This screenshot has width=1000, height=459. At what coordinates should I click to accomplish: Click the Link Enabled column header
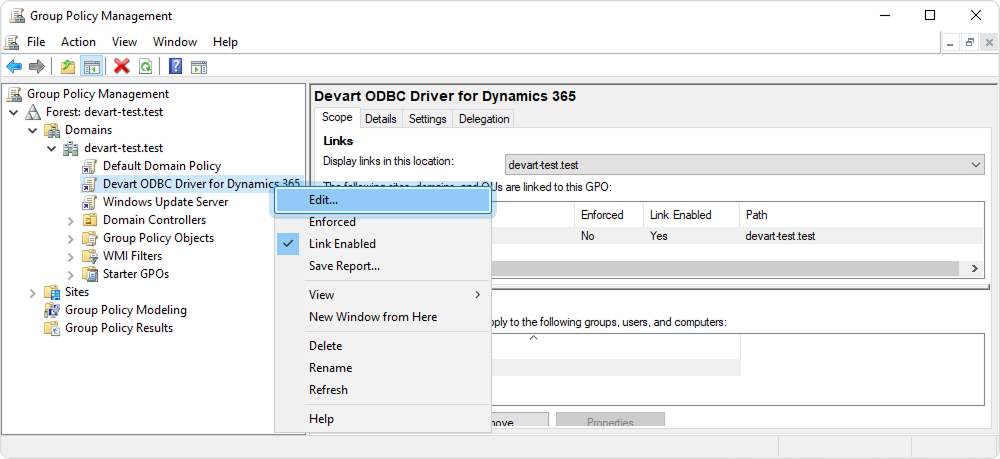691,215
